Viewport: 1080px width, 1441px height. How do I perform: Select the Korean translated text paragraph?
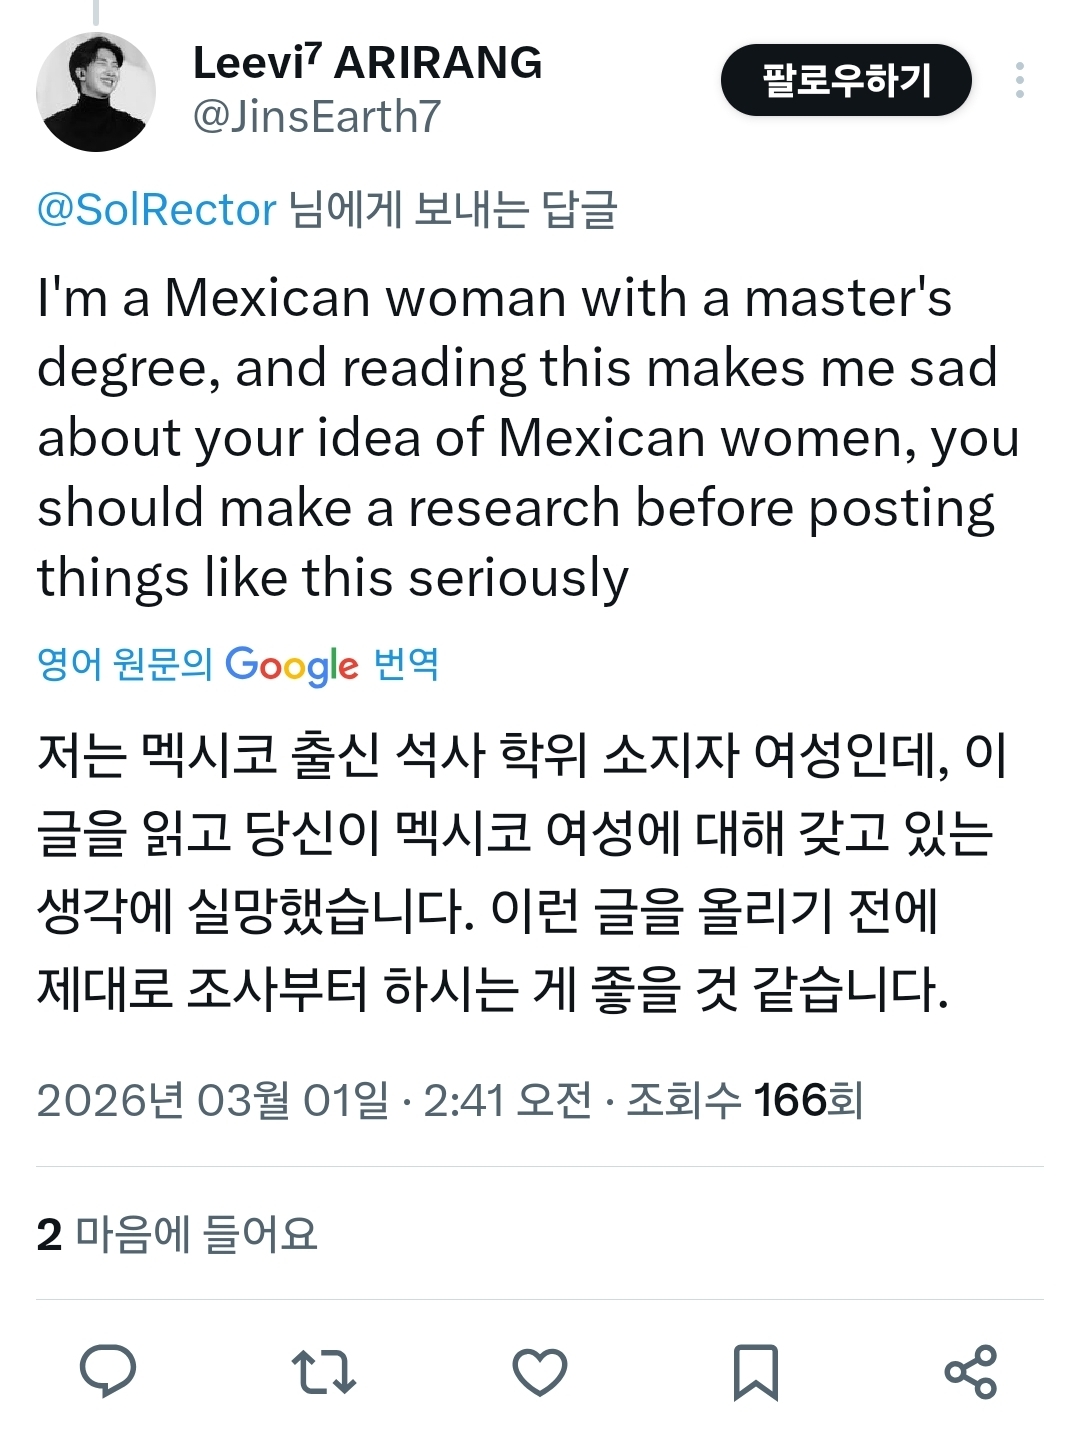coord(520,872)
